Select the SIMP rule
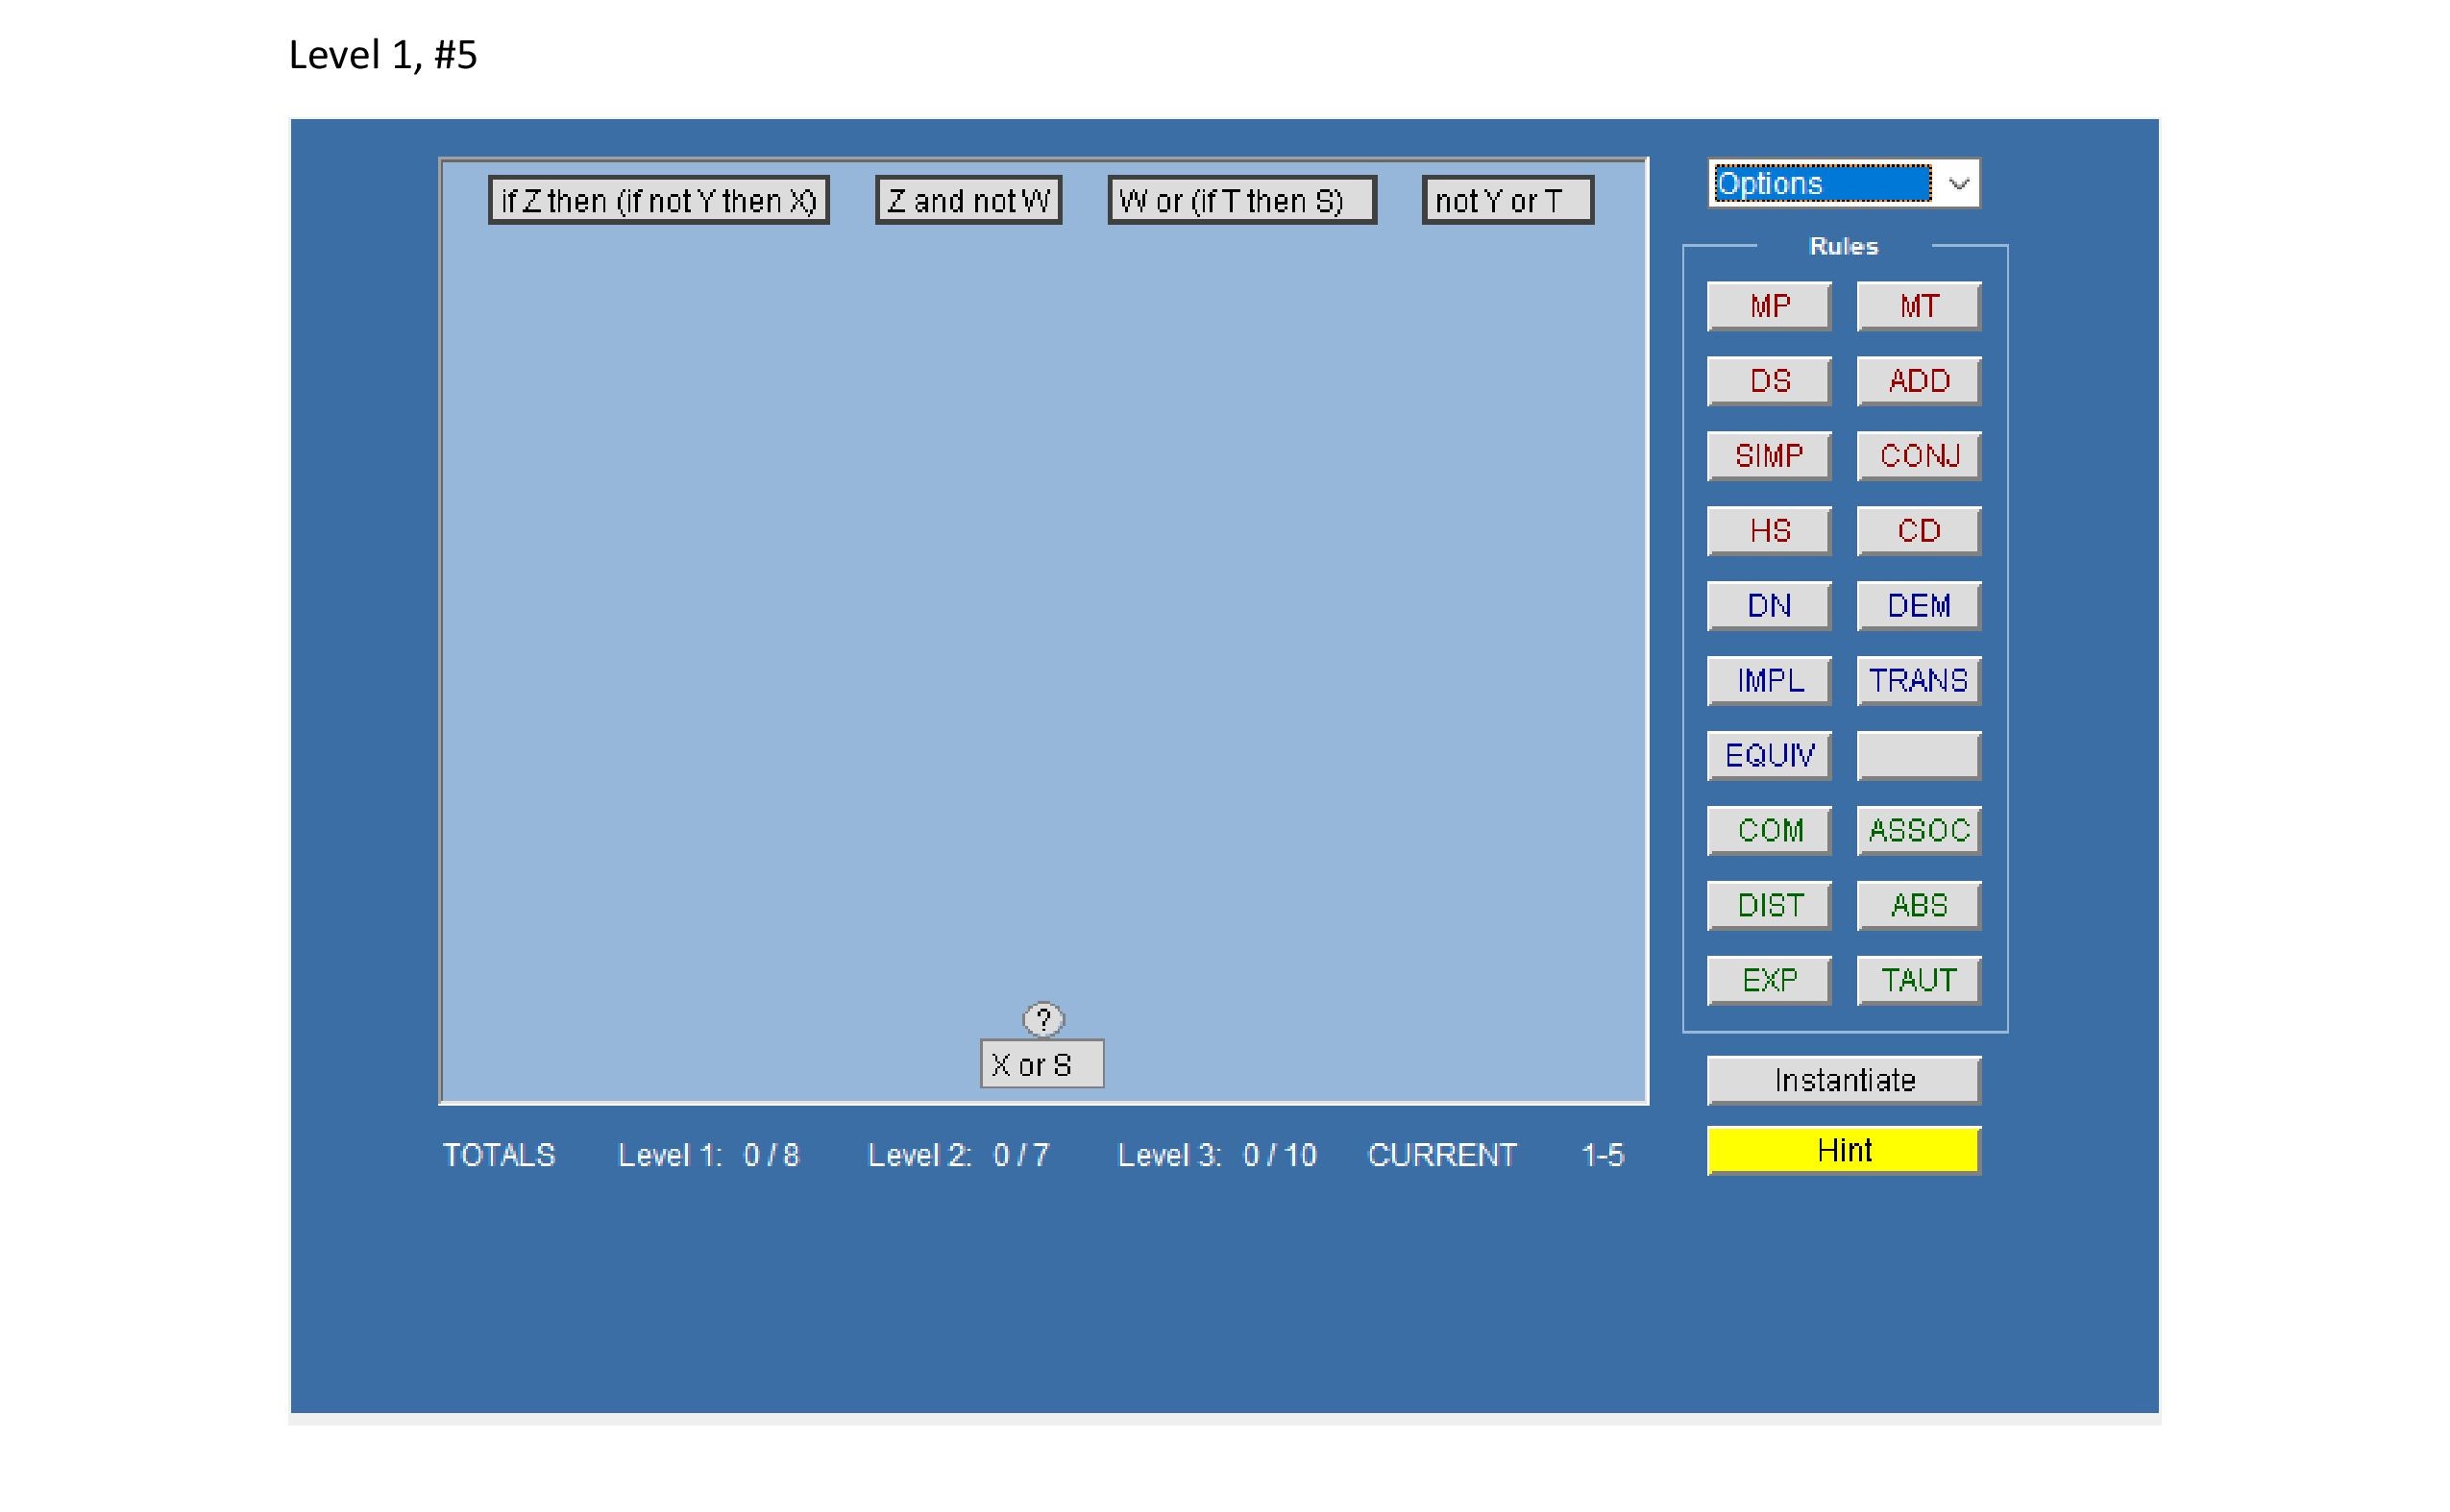Screen dimensions: 2450x1512 pos(1768,456)
